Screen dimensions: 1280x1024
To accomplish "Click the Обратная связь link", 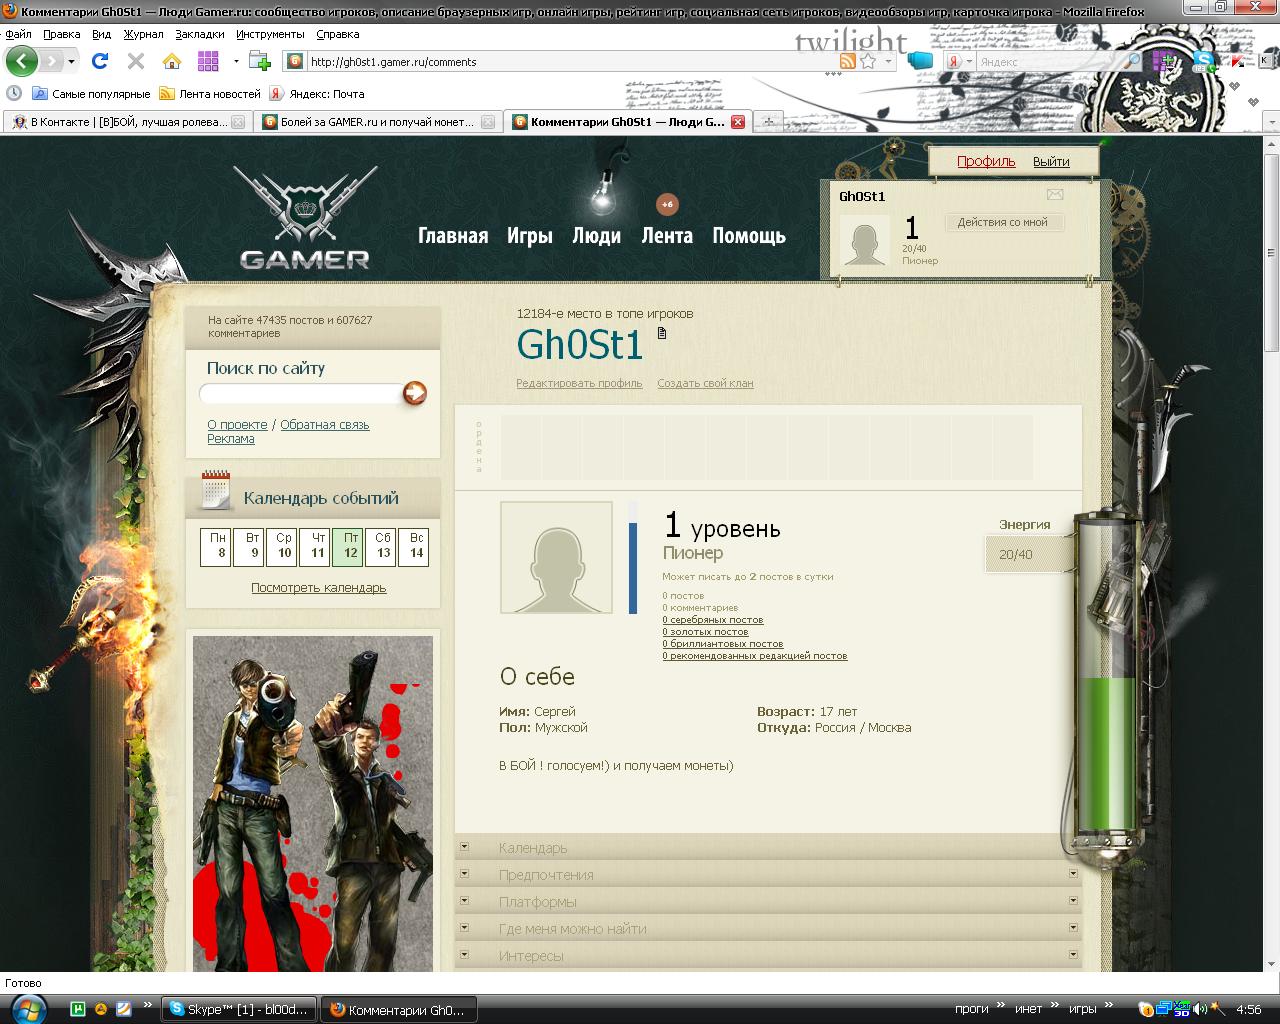I will (325, 425).
